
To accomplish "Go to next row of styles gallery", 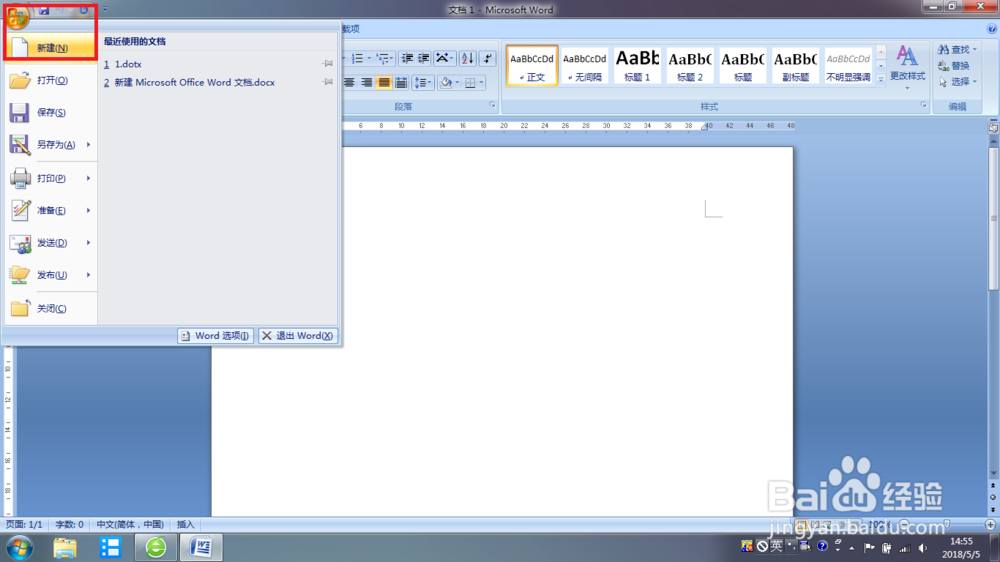I will pyautogui.click(x=881, y=66).
